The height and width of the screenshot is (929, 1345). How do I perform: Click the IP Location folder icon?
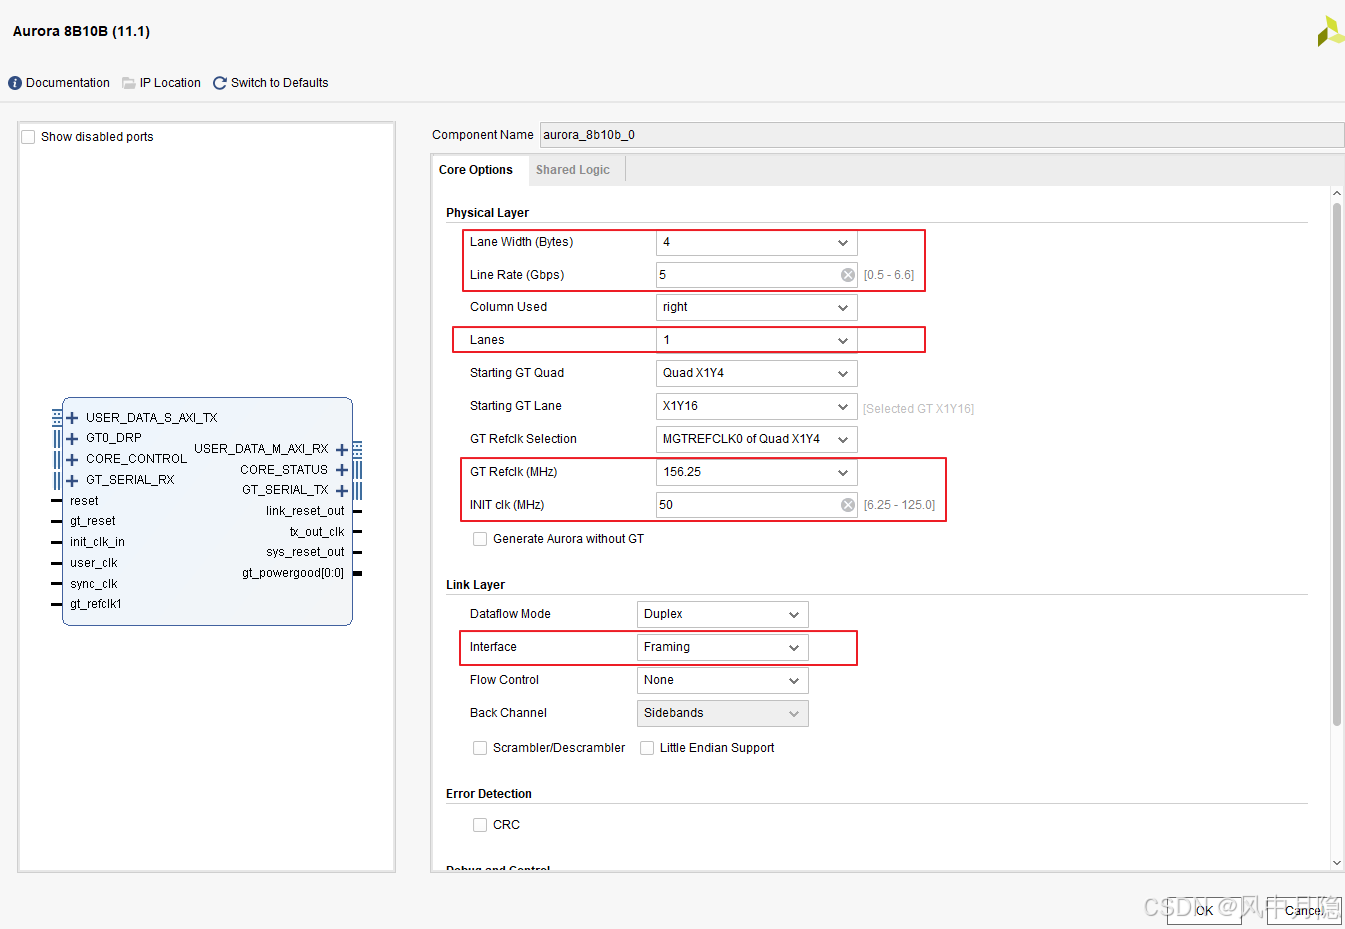[x=129, y=83]
